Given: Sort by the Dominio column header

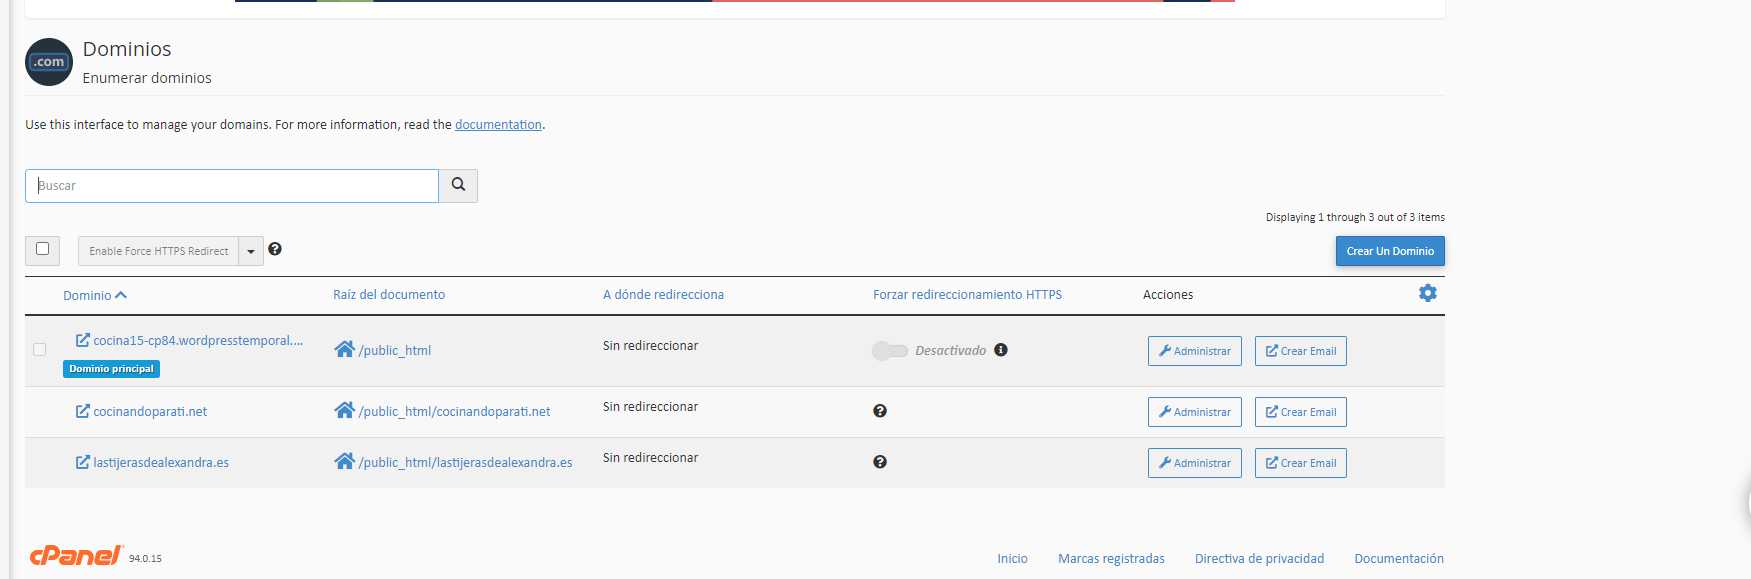Looking at the screenshot, I should (95, 295).
